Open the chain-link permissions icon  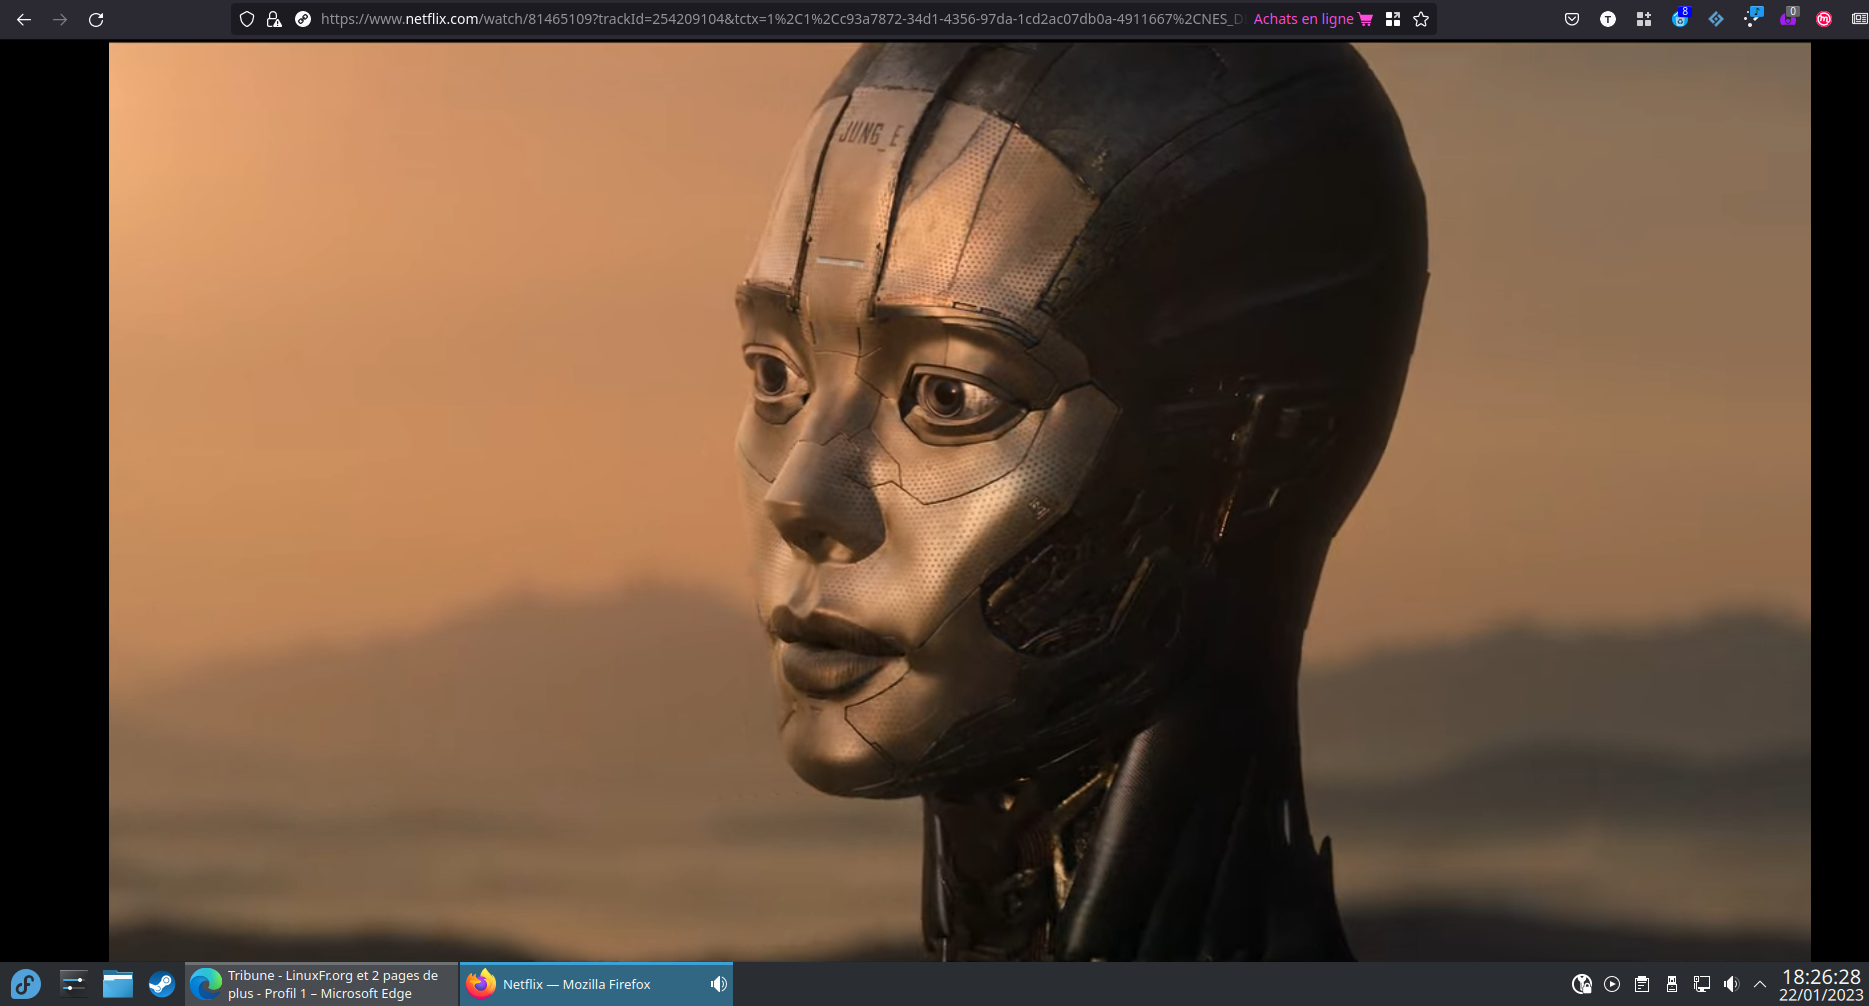pos(303,19)
